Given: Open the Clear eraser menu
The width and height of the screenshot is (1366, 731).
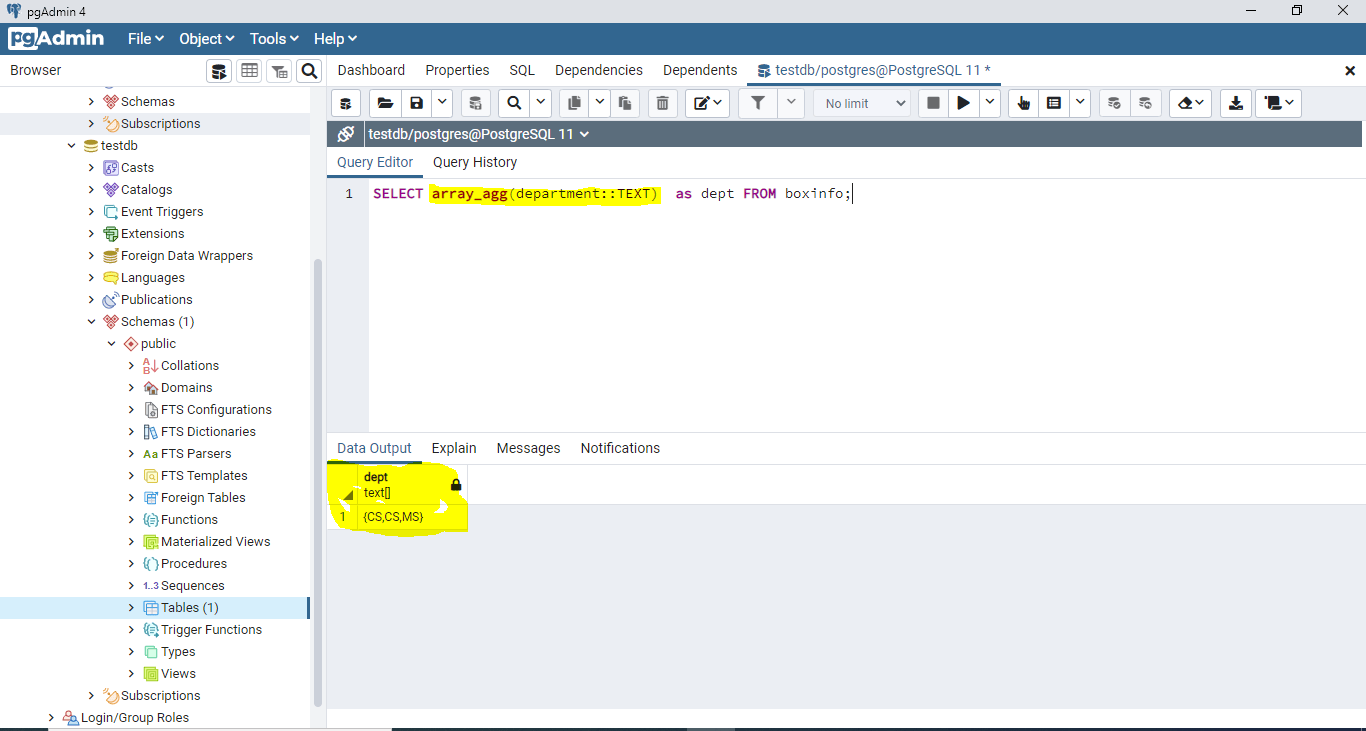Looking at the screenshot, I should pos(1190,103).
